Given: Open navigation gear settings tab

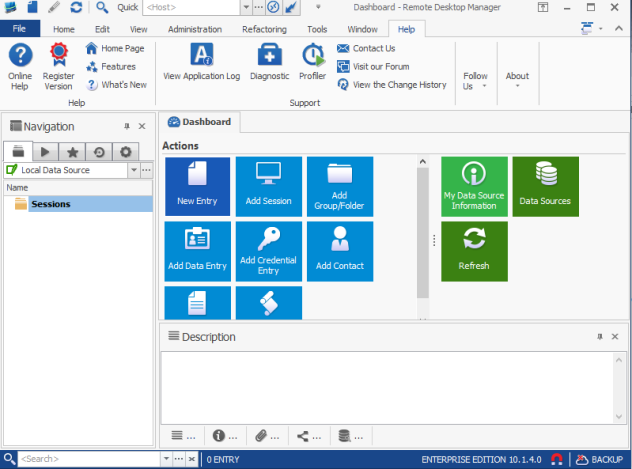Looking at the screenshot, I should (x=126, y=152).
